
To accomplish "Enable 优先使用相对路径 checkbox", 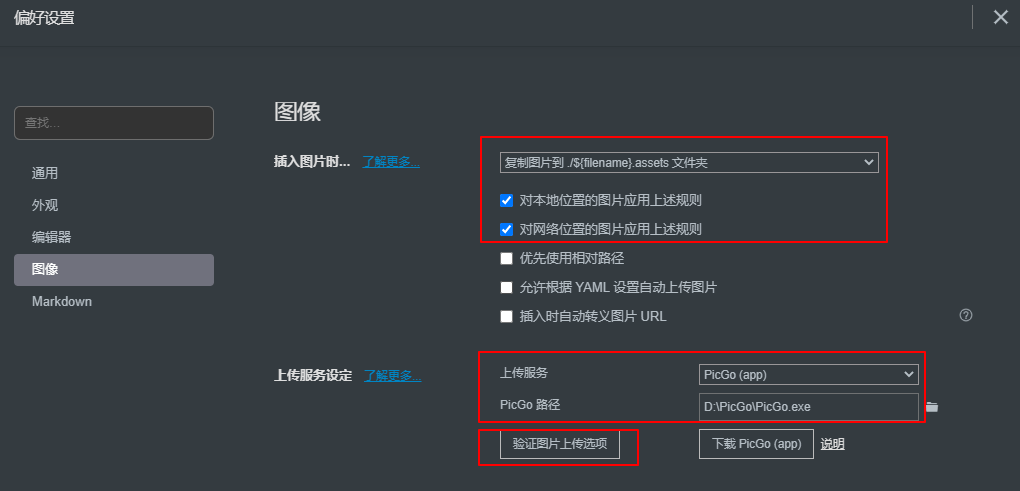I will (x=507, y=258).
